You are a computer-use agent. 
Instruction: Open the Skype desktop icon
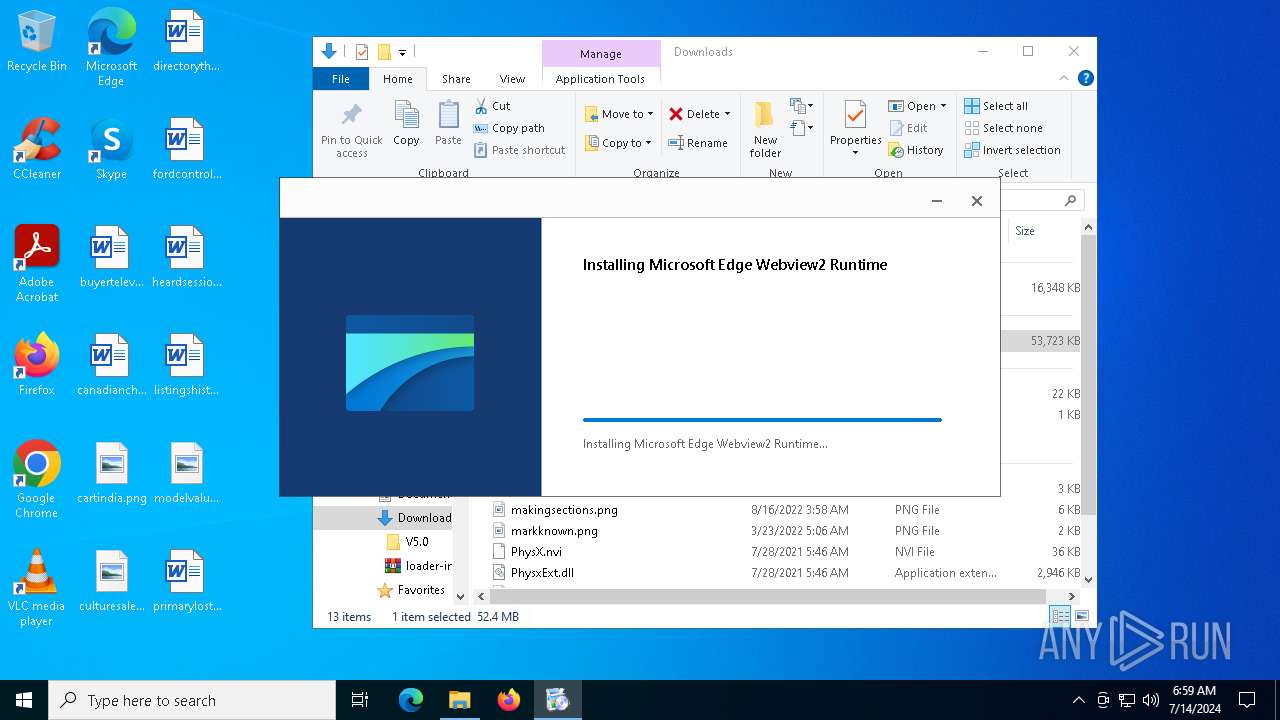click(111, 149)
